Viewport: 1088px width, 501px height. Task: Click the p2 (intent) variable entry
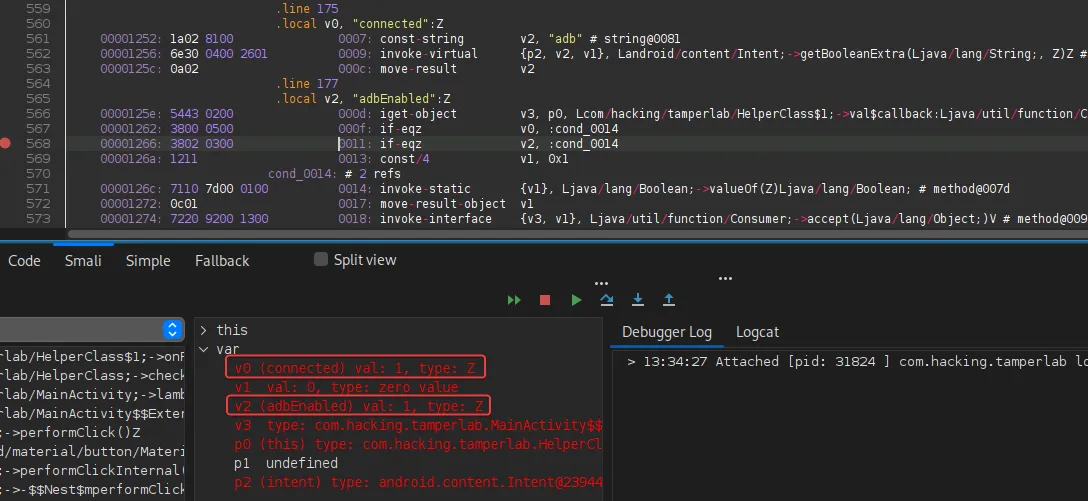(400, 483)
